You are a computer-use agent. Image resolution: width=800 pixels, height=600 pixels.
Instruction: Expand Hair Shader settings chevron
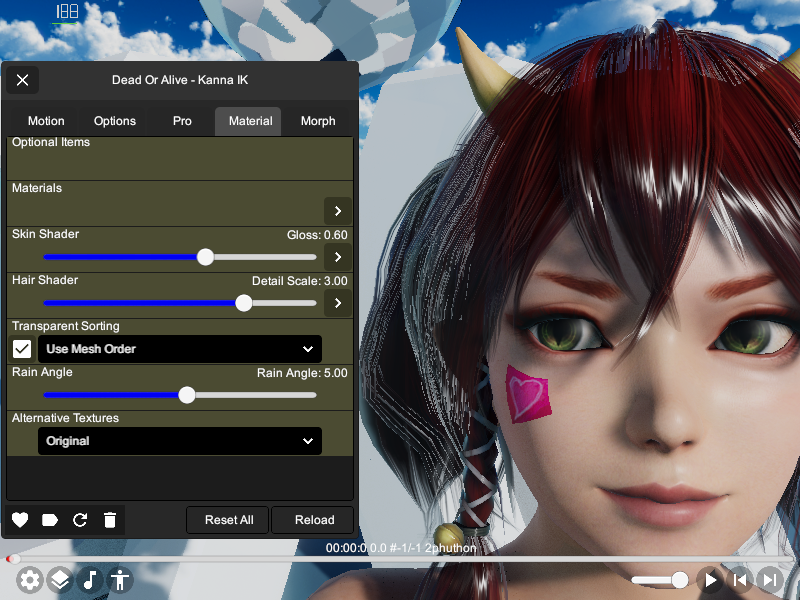click(x=338, y=303)
